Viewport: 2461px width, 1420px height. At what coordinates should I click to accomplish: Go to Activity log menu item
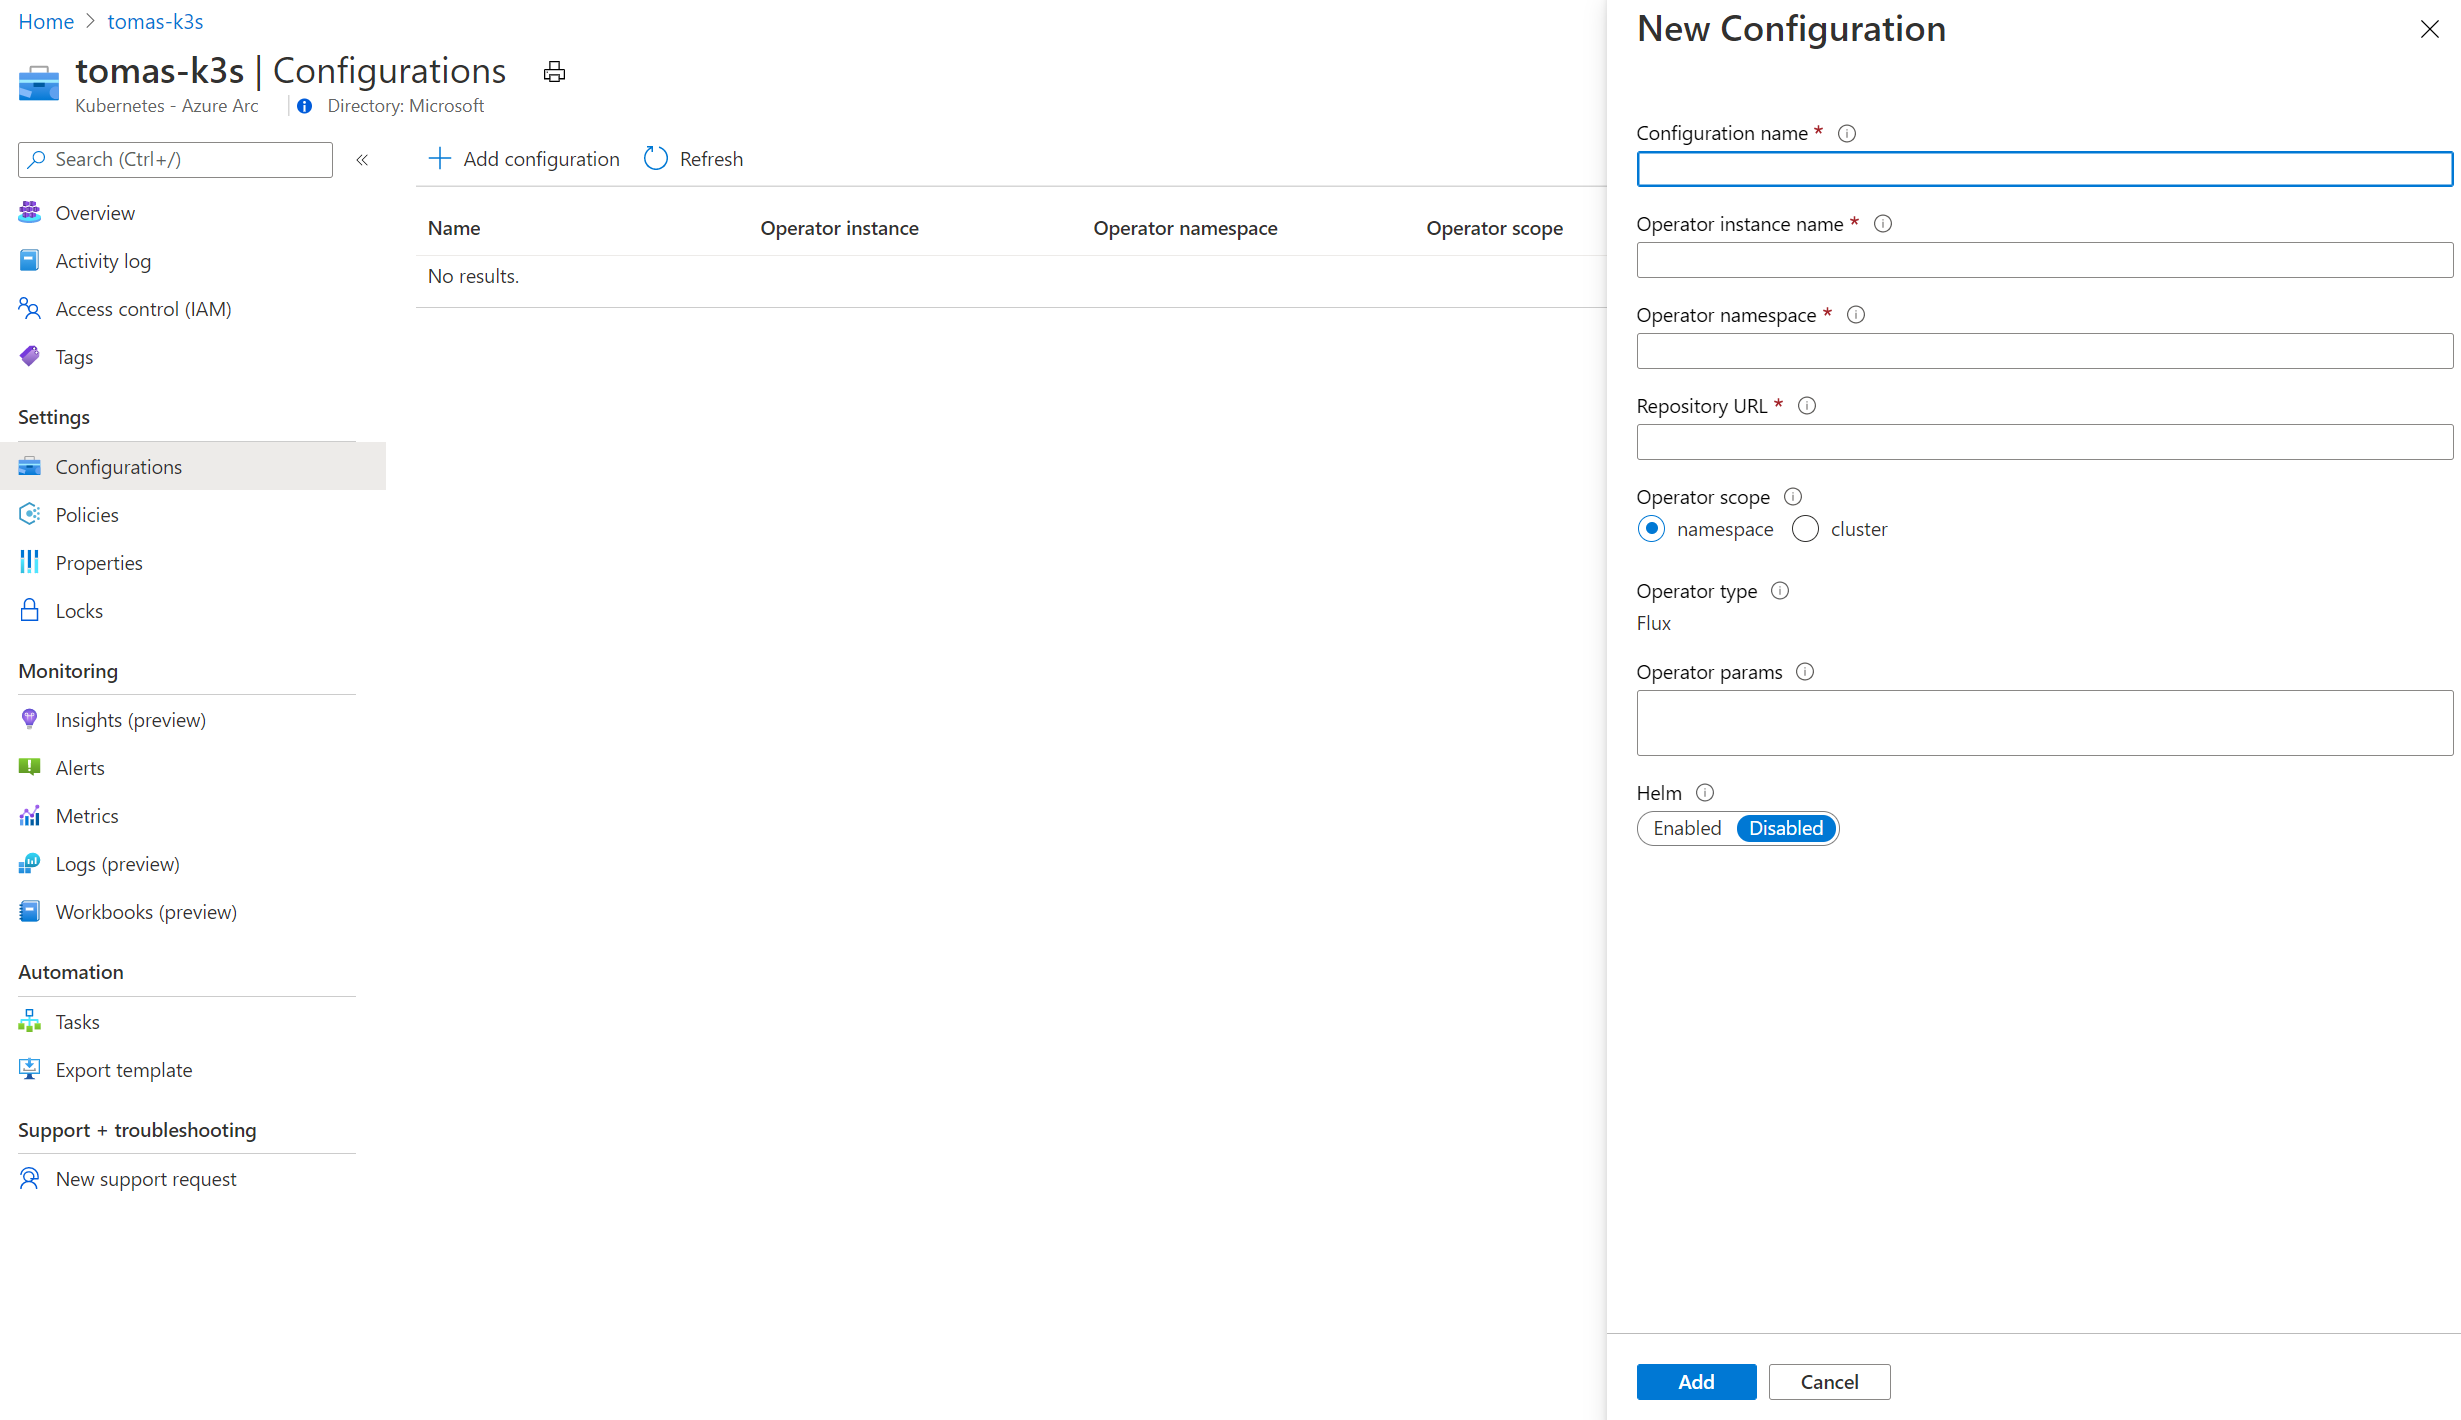click(x=103, y=261)
